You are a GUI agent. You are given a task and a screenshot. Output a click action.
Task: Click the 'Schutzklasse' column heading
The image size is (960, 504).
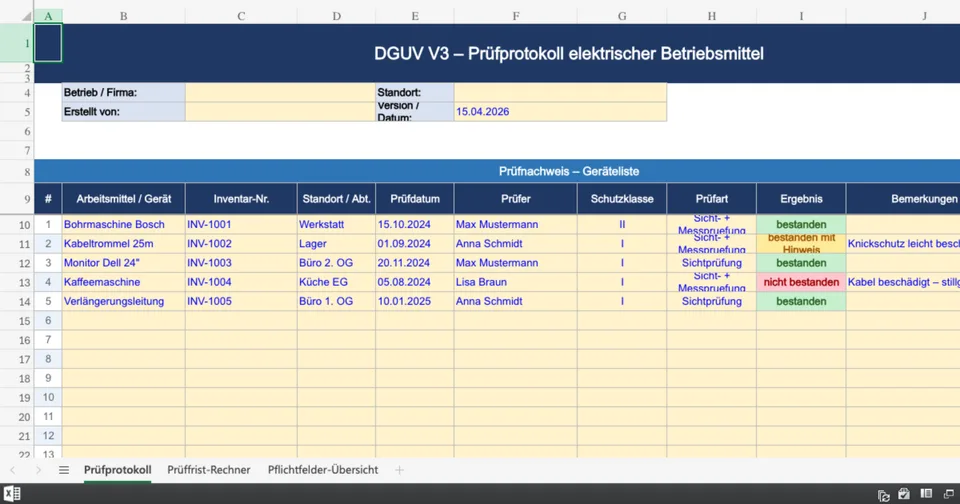(x=622, y=199)
